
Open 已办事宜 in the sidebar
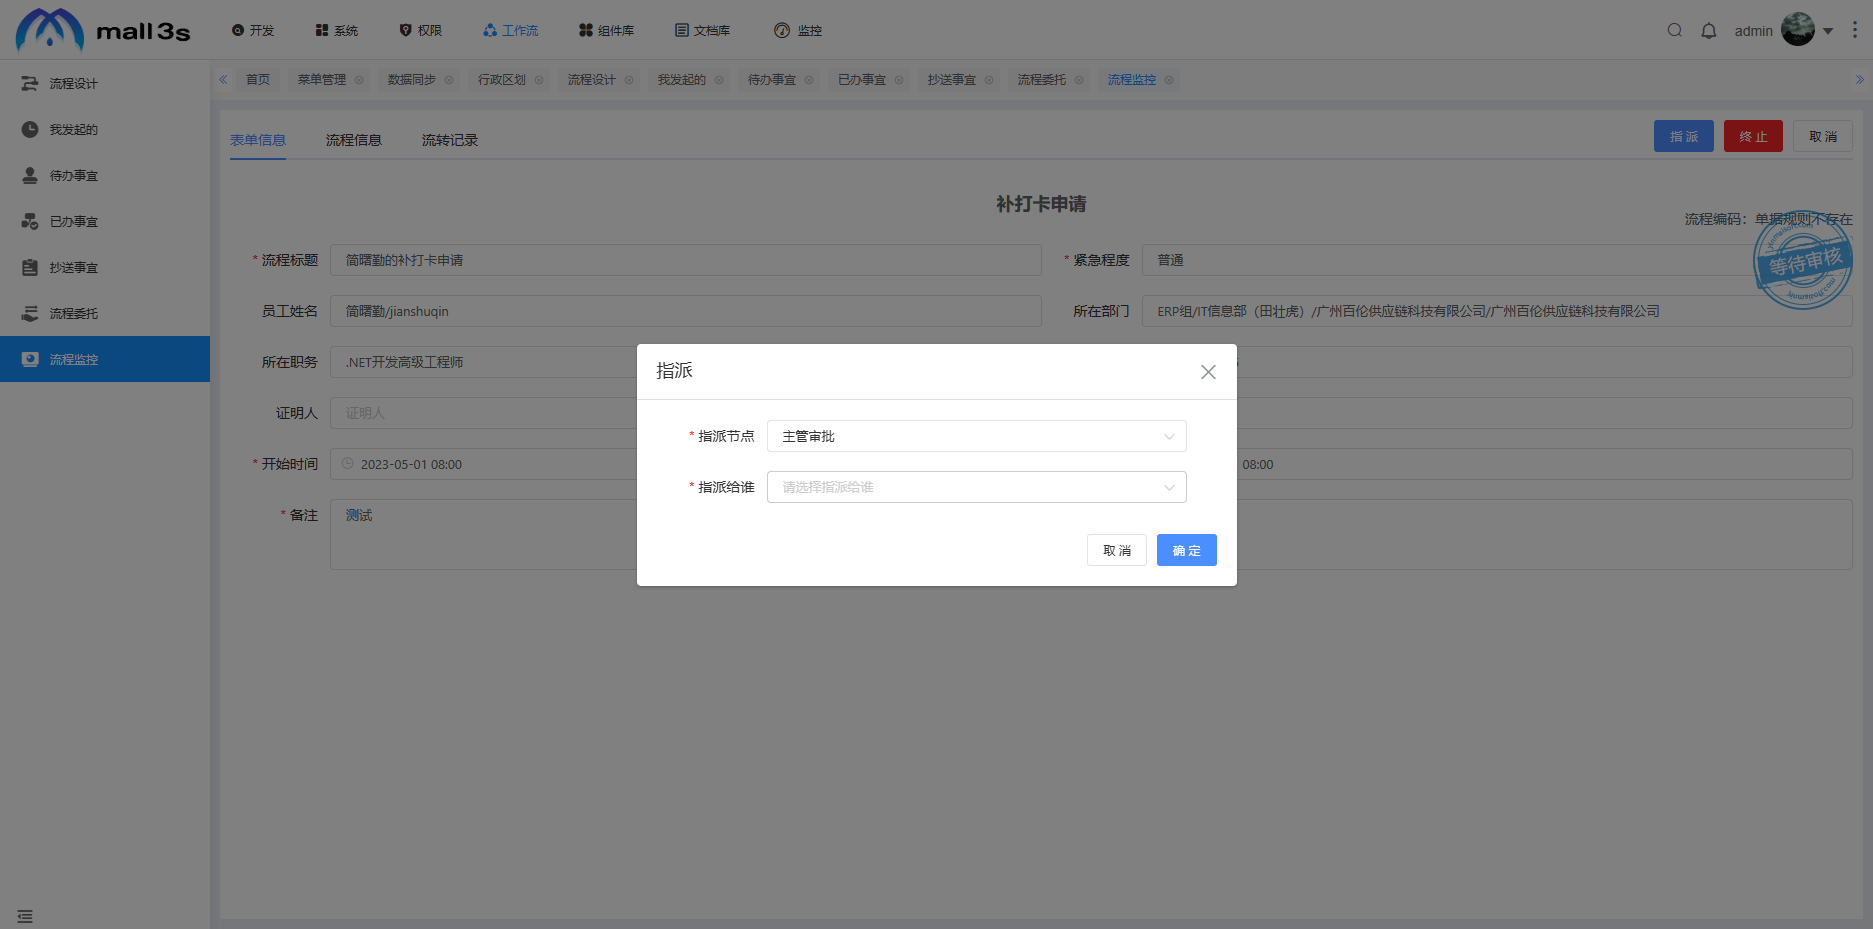105,221
